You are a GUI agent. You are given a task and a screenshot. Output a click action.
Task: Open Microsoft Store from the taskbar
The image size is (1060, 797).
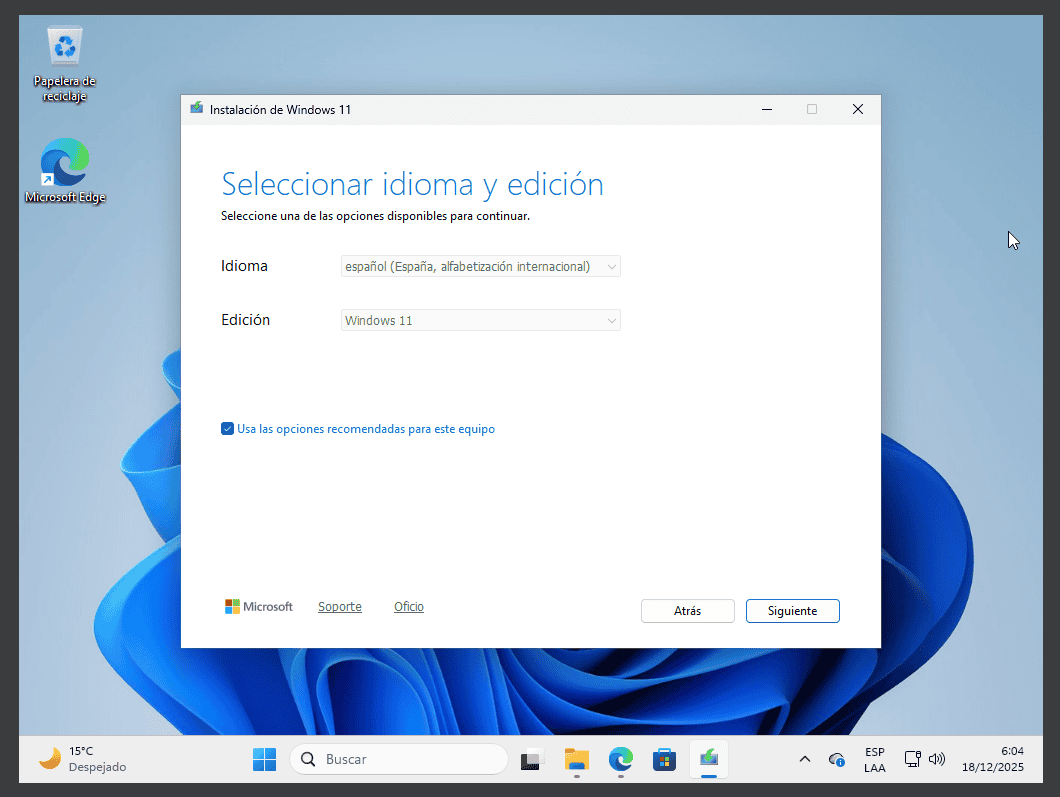point(664,759)
